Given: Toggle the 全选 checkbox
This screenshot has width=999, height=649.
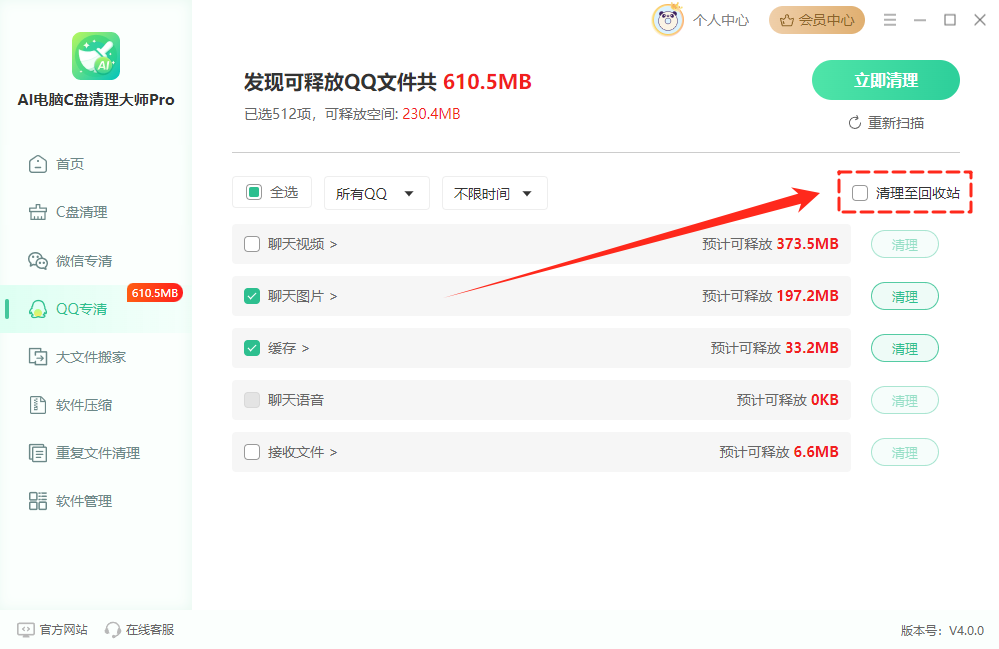Looking at the screenshot, I should [254, 192].
